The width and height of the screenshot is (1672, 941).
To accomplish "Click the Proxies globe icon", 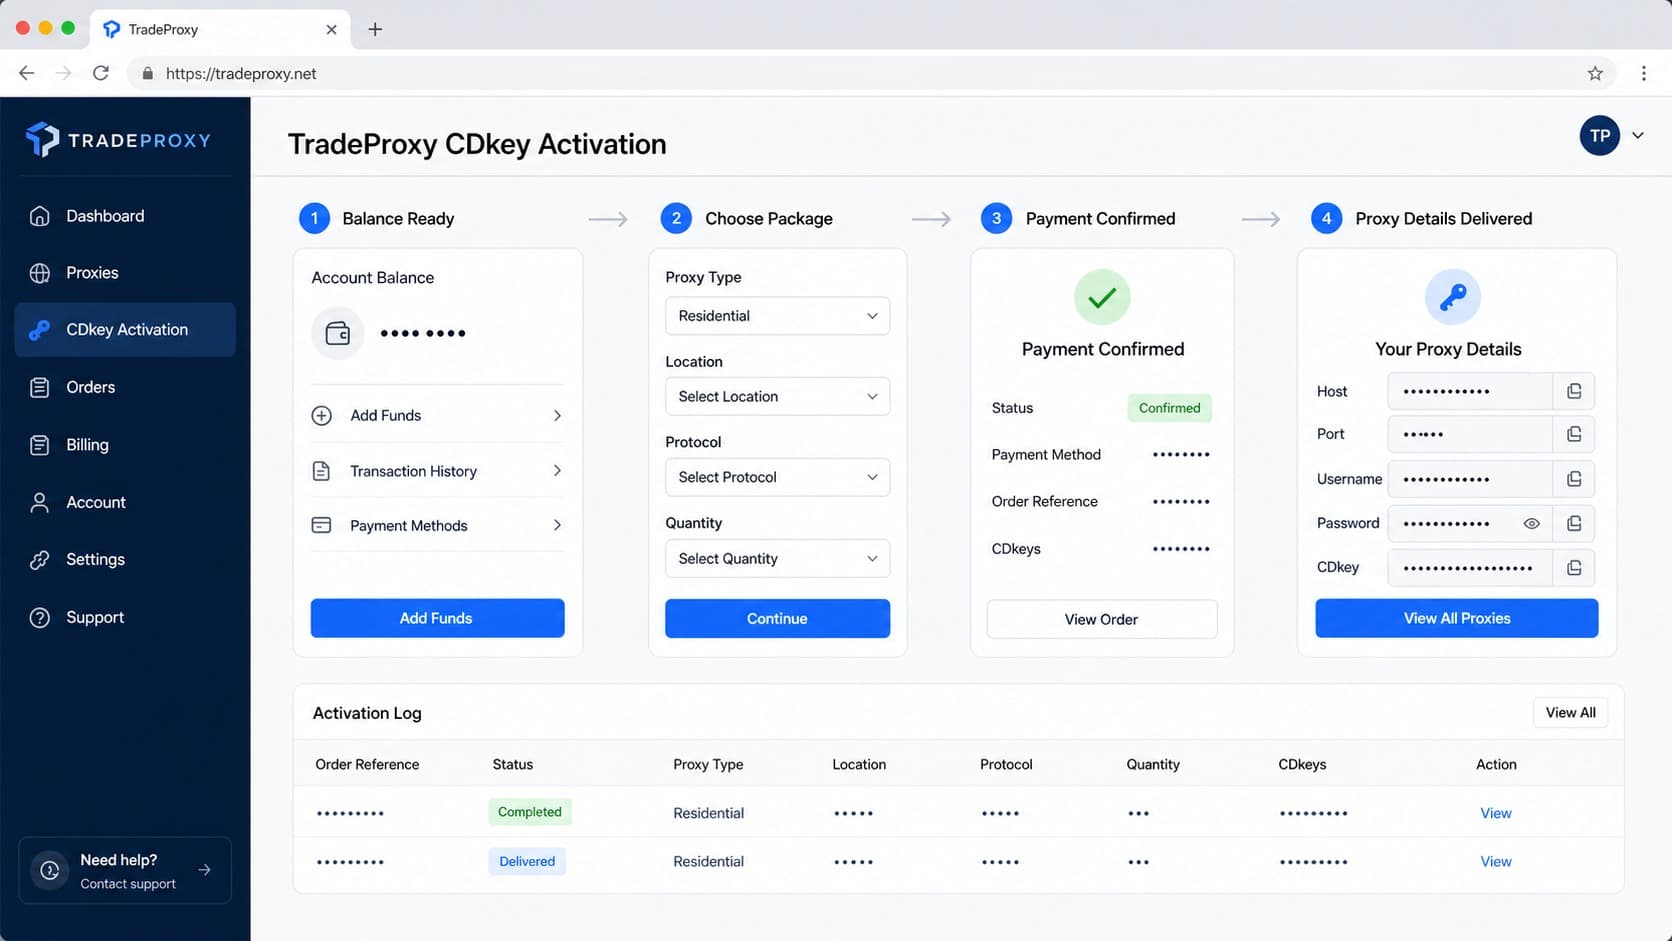I will [x=40, y=273].
